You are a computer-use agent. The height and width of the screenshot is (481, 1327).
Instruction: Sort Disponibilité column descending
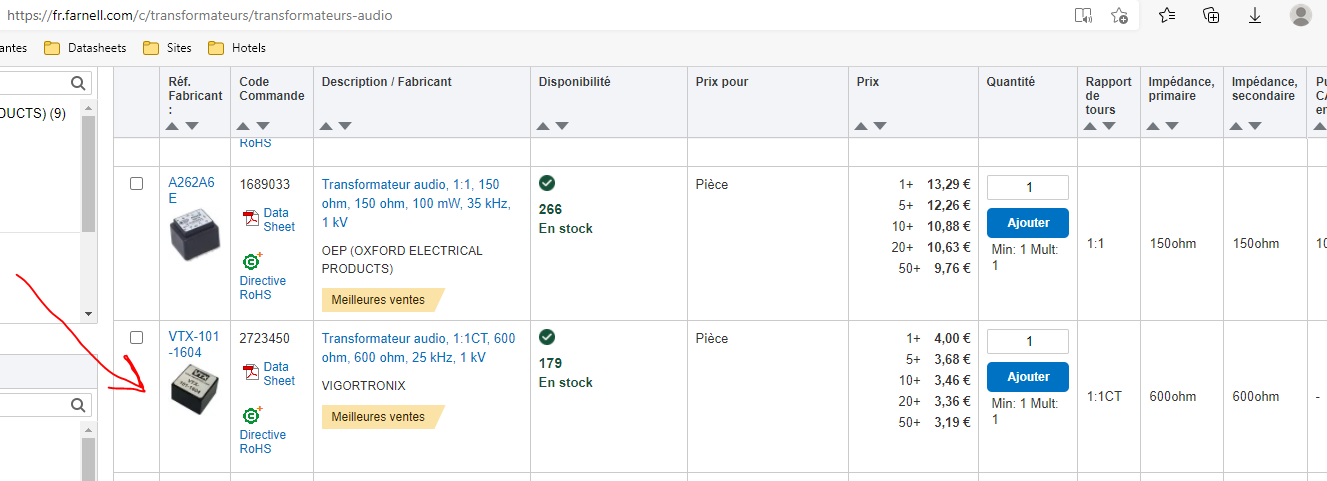pyautogui.click(x=562, y=126)
